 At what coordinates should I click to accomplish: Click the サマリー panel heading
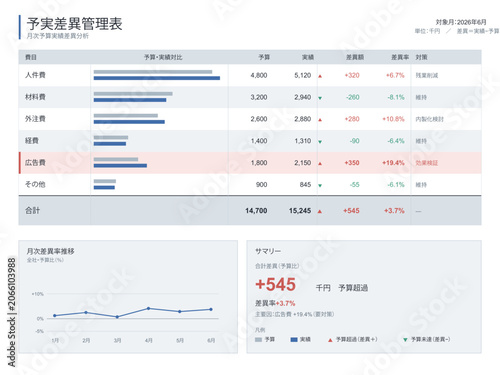[x=268, y=251]
